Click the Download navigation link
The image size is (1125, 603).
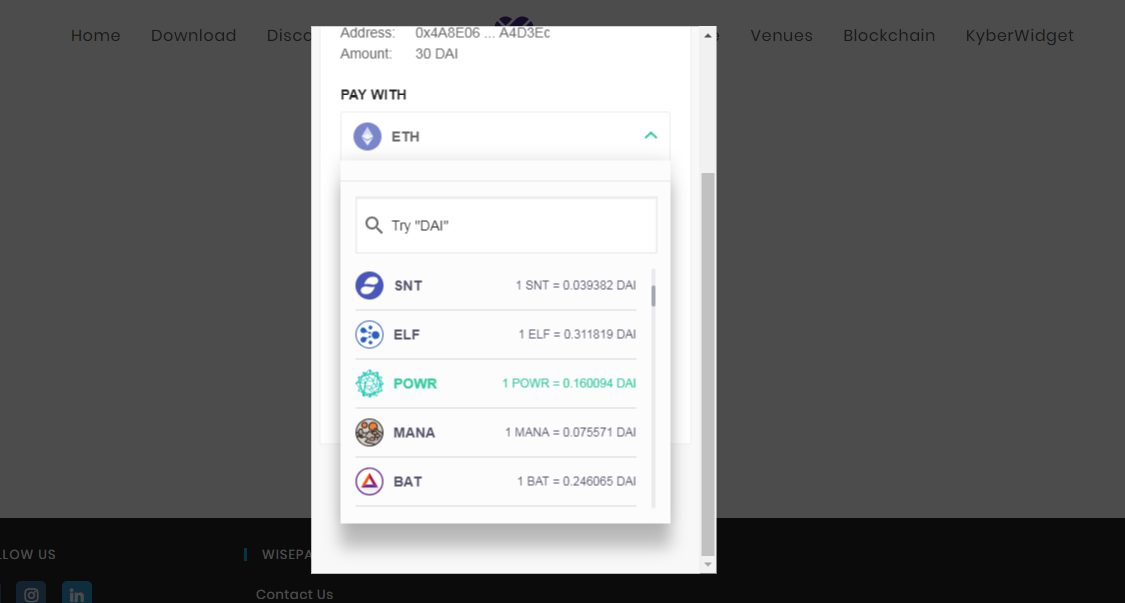pyautogui.click(x=193, y=36)
